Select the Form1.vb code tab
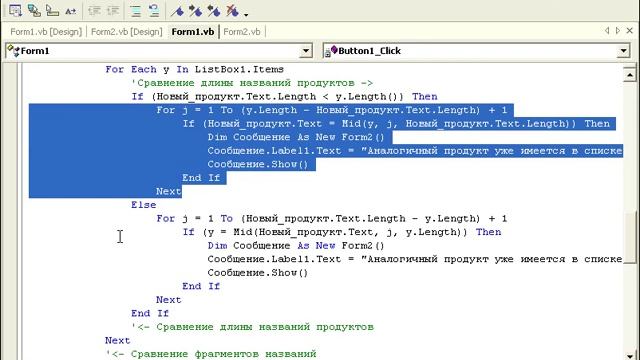The width and height of the screenshot is (640, 360). point(193,32)
